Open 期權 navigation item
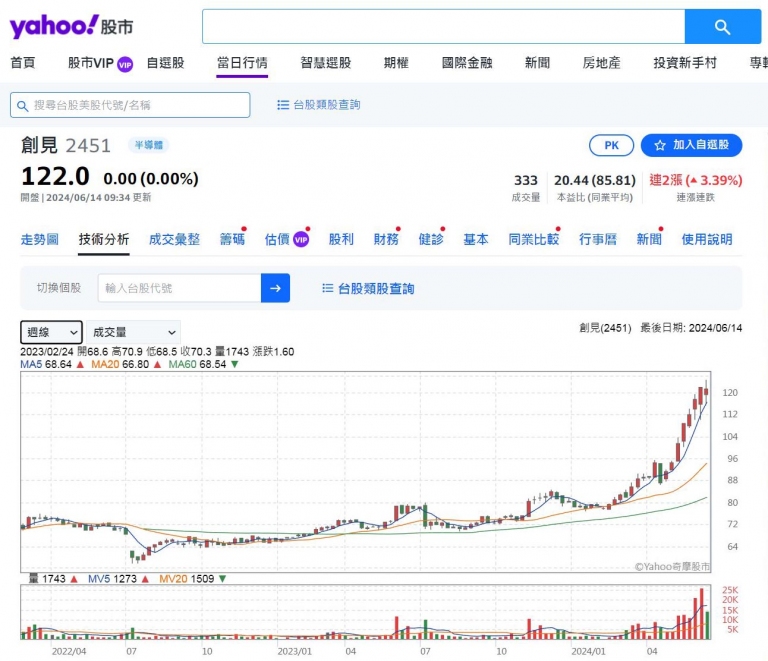 tap(396, 63)
